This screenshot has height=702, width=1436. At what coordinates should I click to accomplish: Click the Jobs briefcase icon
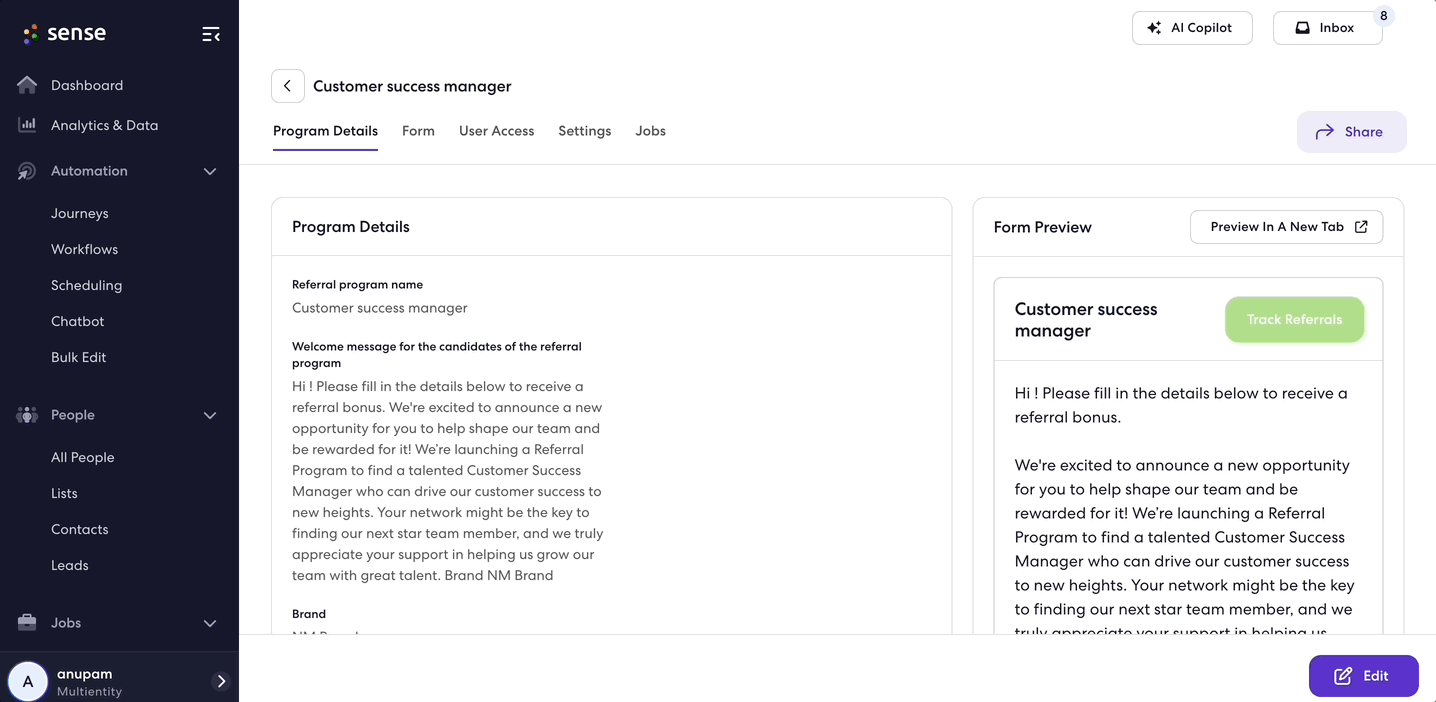pos(27,623)
